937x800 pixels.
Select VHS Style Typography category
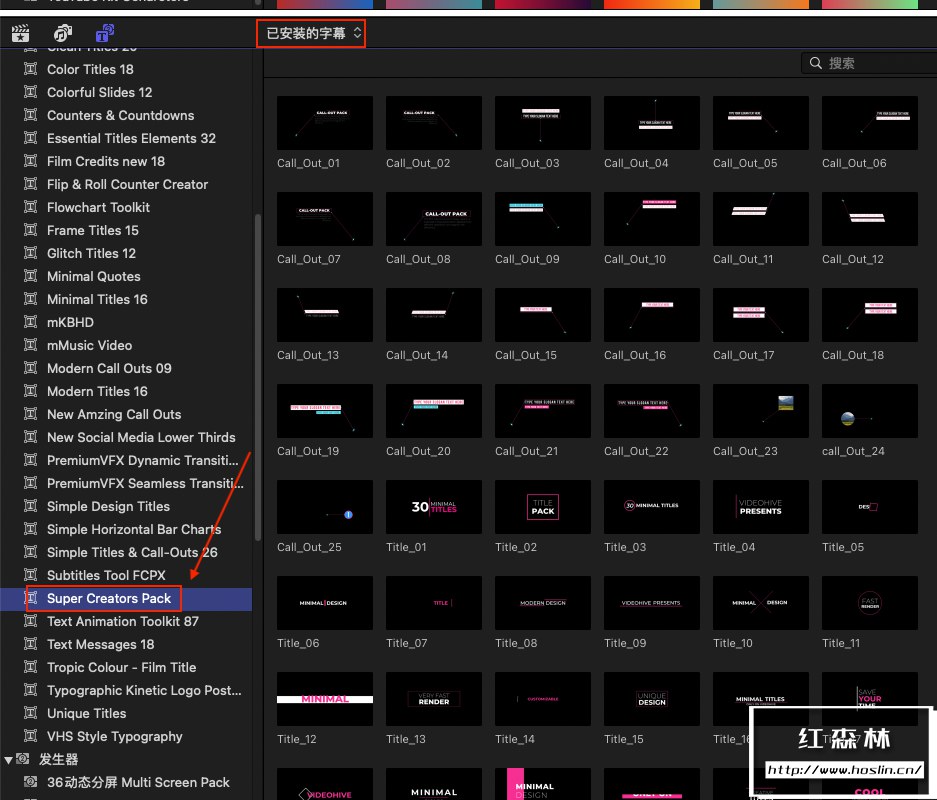click(114, 737)
